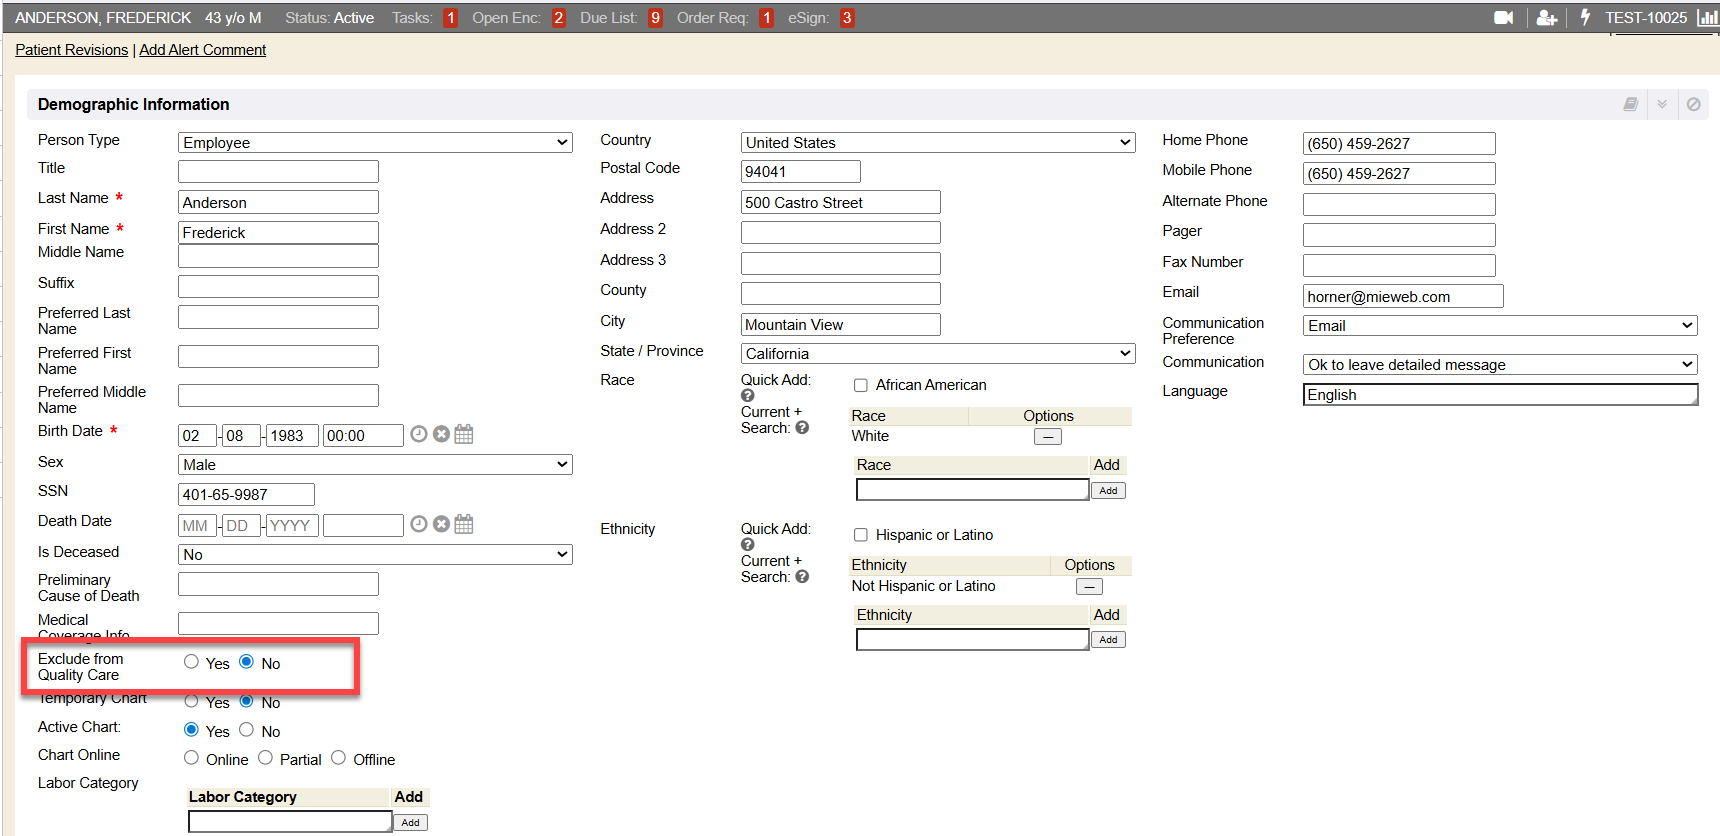Open the Patient Revisions link
Screen dimensions: 1720x836
(71, 50)
